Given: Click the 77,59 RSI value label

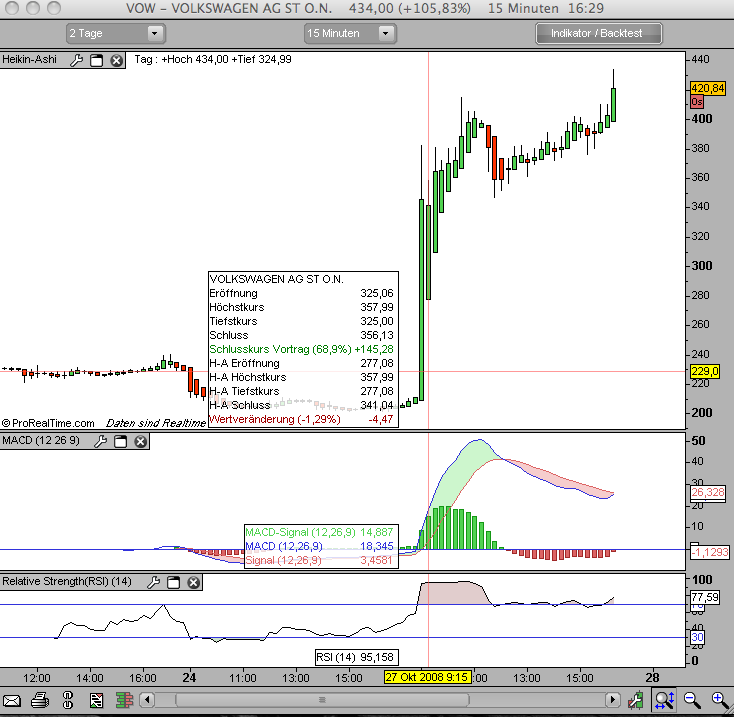Looking at the screenshot, I should click(x=705, y=597).
